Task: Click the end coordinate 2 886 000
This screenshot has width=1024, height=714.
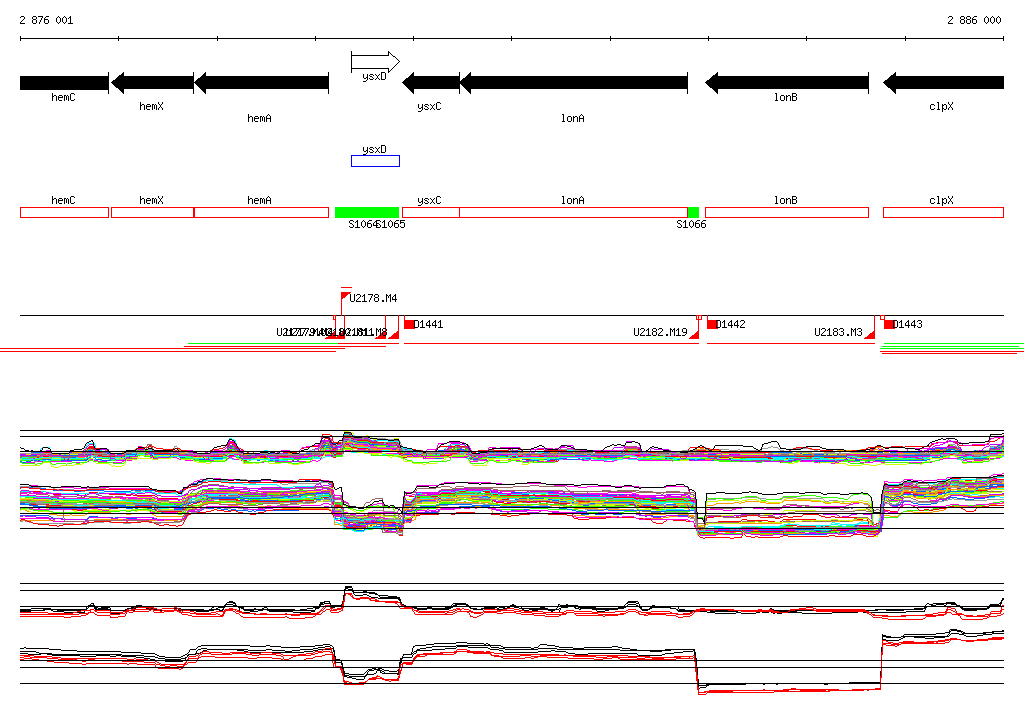Action: pyautogui.click(x=974, y=20)
